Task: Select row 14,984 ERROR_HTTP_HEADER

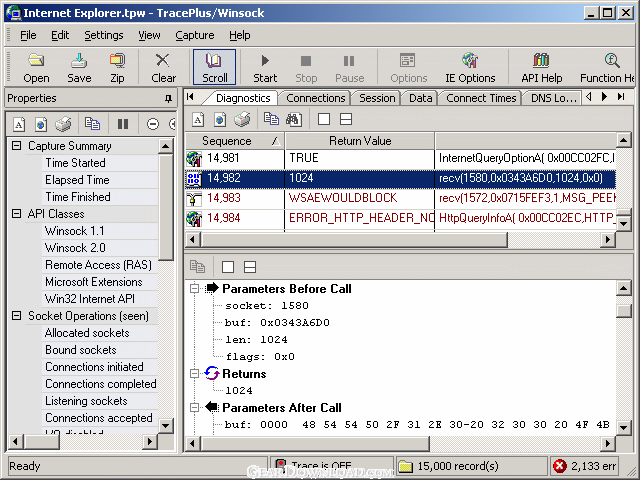Action: (x=400, y=218)
